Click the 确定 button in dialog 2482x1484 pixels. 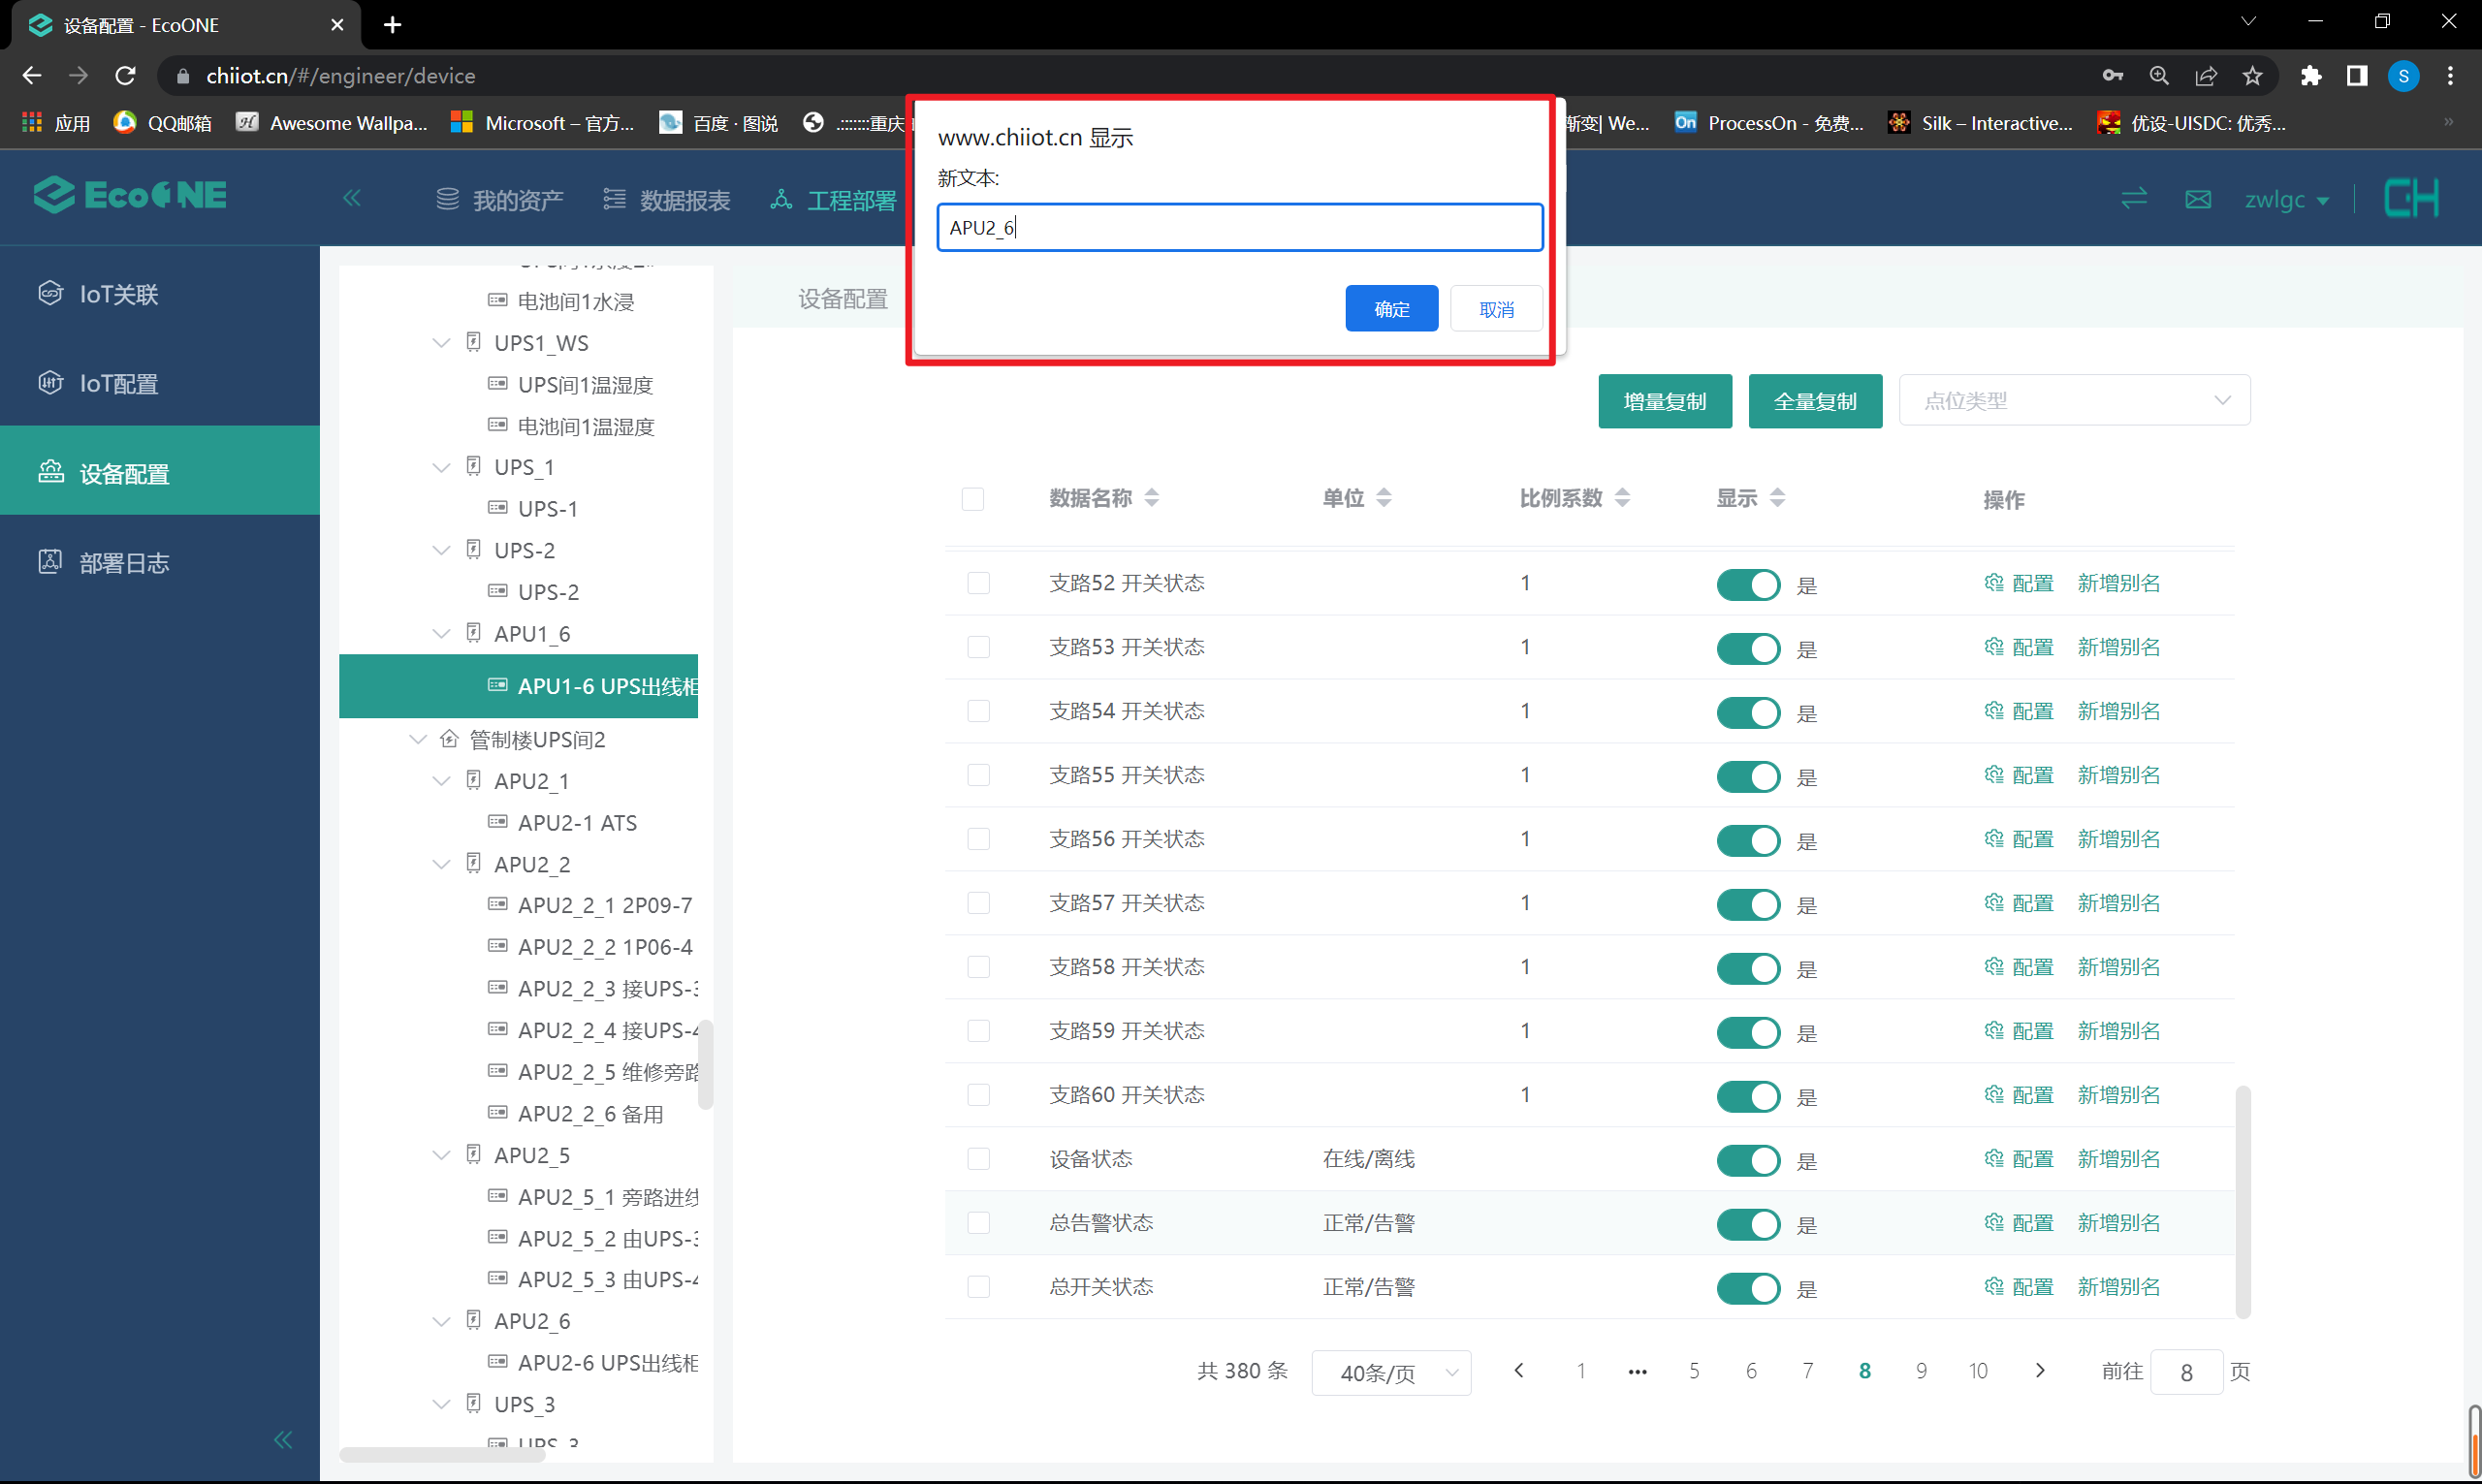(x=1390, y=309)
